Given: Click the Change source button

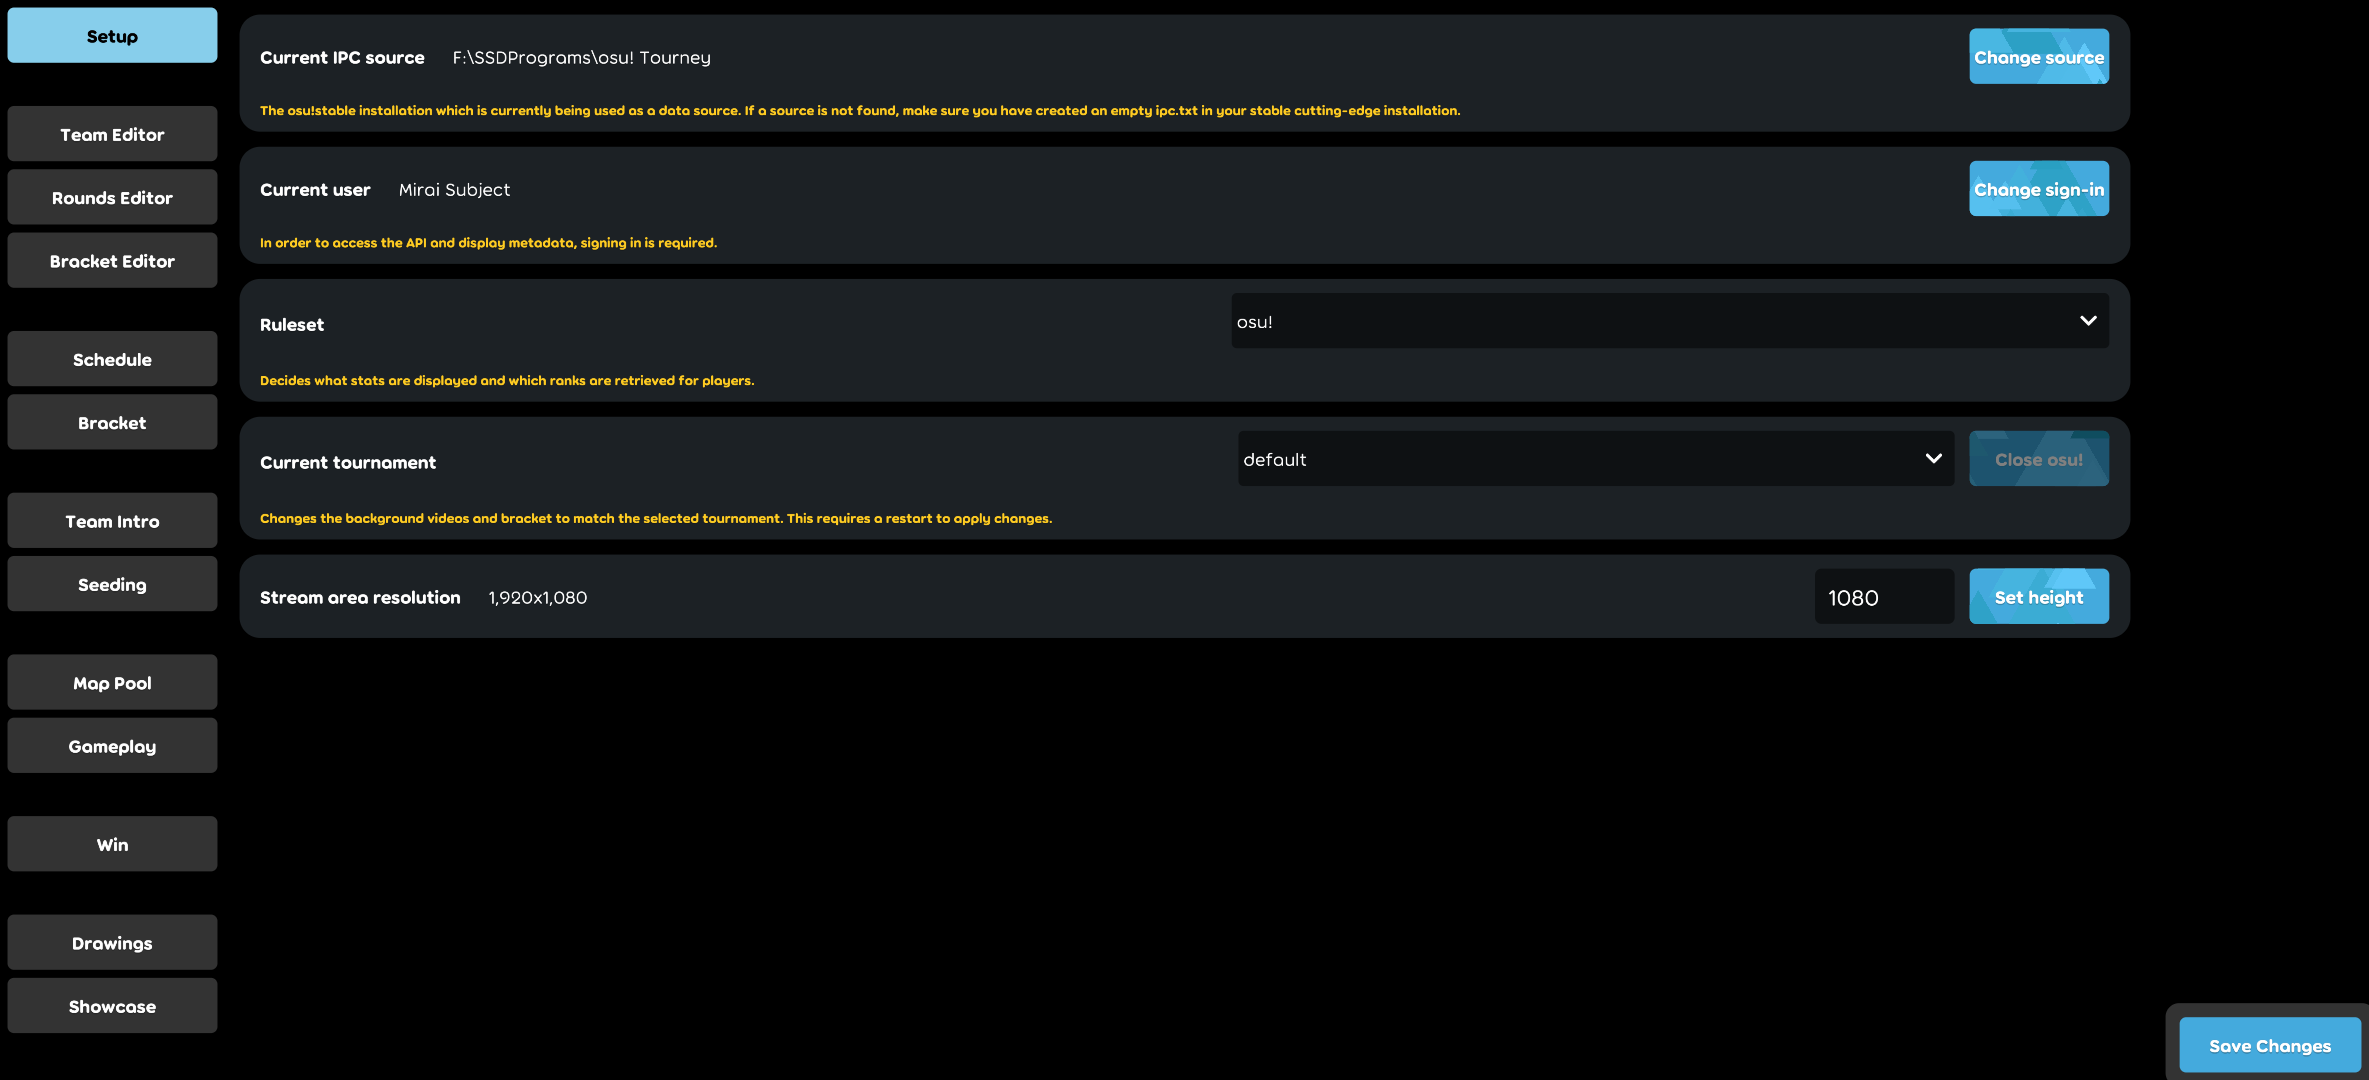Looking at the screenshot, I should [x=2038, y=56].
